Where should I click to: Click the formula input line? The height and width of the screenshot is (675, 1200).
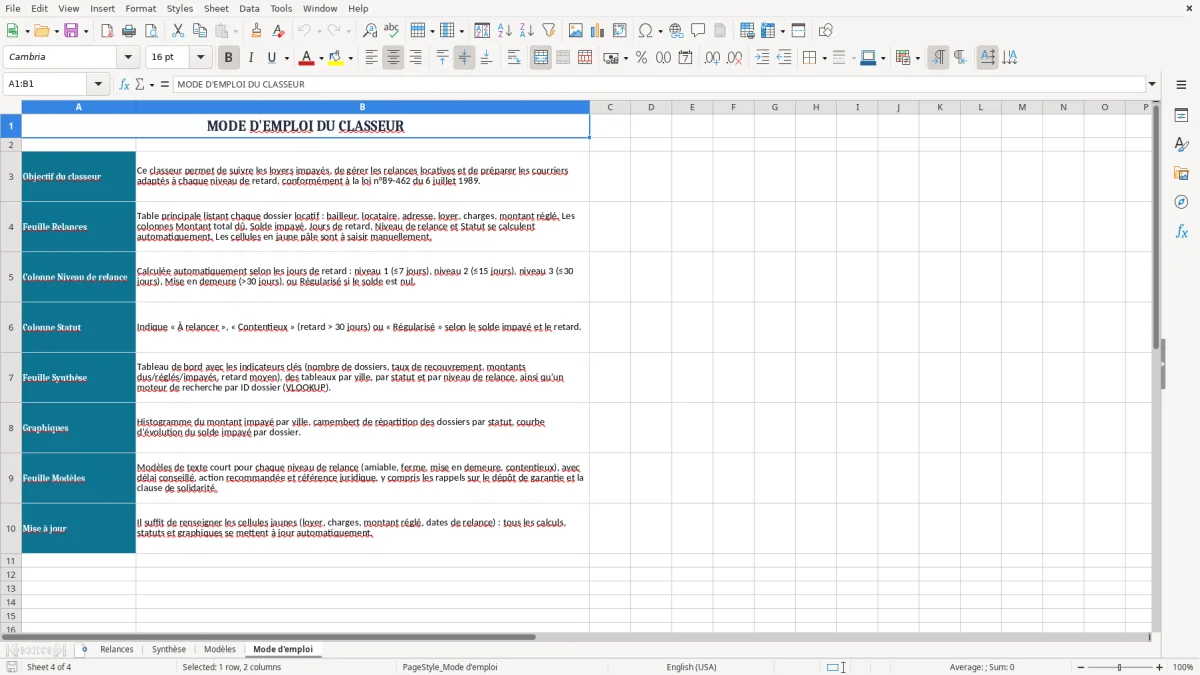(x=659, y=84)
